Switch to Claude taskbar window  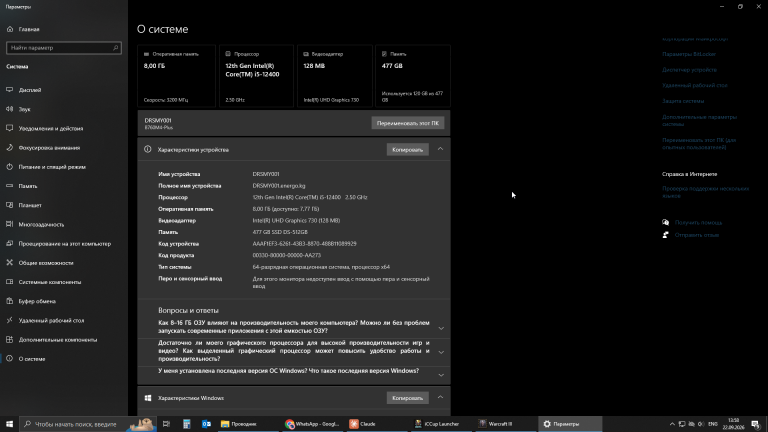[378, 424]
